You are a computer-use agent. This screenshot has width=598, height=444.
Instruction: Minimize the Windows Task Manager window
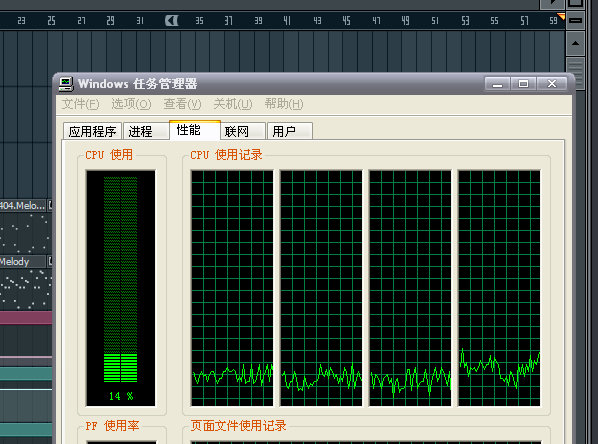(497, 84)
